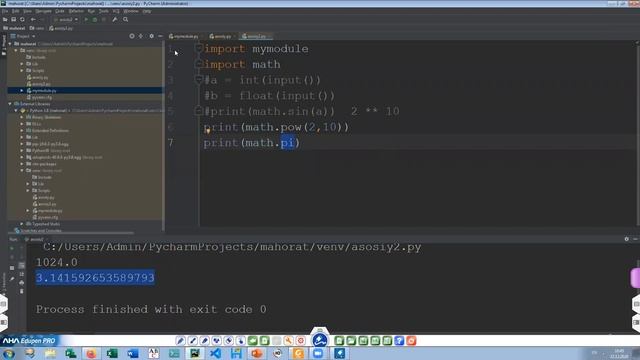The image size is (640, 360).
Task: Expand the site-packages node
Action: click(22, 164)
